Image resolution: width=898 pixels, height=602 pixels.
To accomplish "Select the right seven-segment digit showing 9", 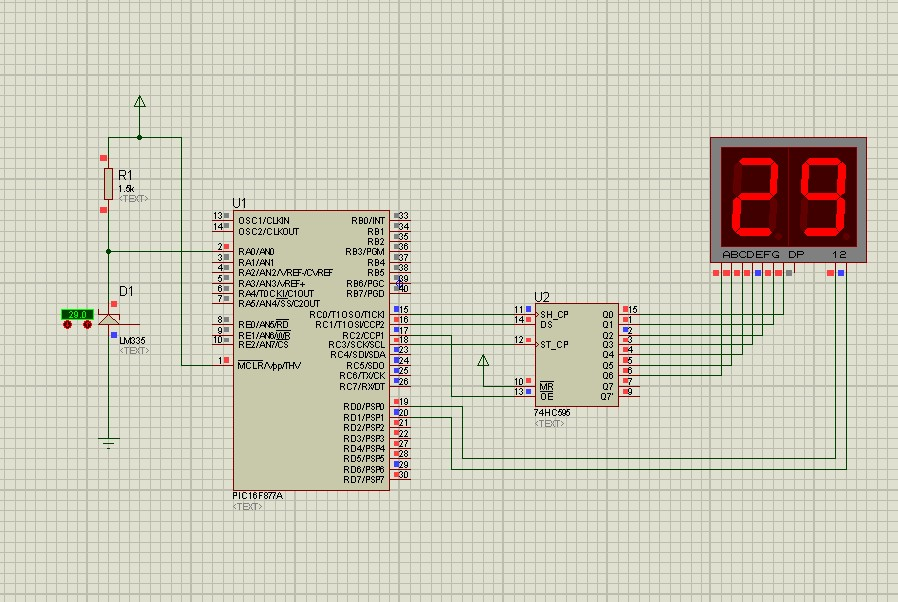I will point(822,198).
